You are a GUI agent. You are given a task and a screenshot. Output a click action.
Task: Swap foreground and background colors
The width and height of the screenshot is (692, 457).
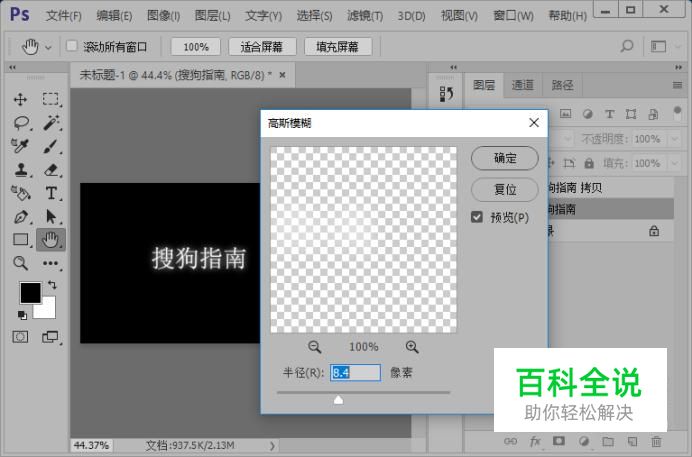tap(52, 285)
